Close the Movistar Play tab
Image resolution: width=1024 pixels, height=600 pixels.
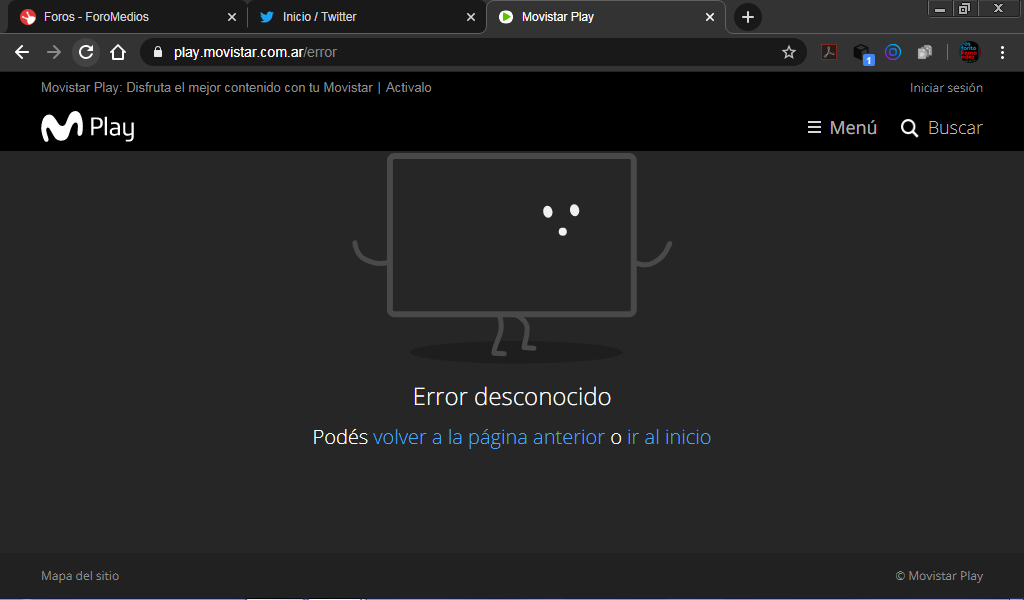(710, 17)
